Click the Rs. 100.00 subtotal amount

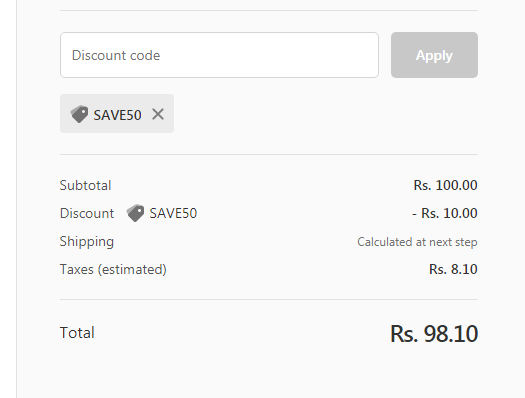coord(445,185)
